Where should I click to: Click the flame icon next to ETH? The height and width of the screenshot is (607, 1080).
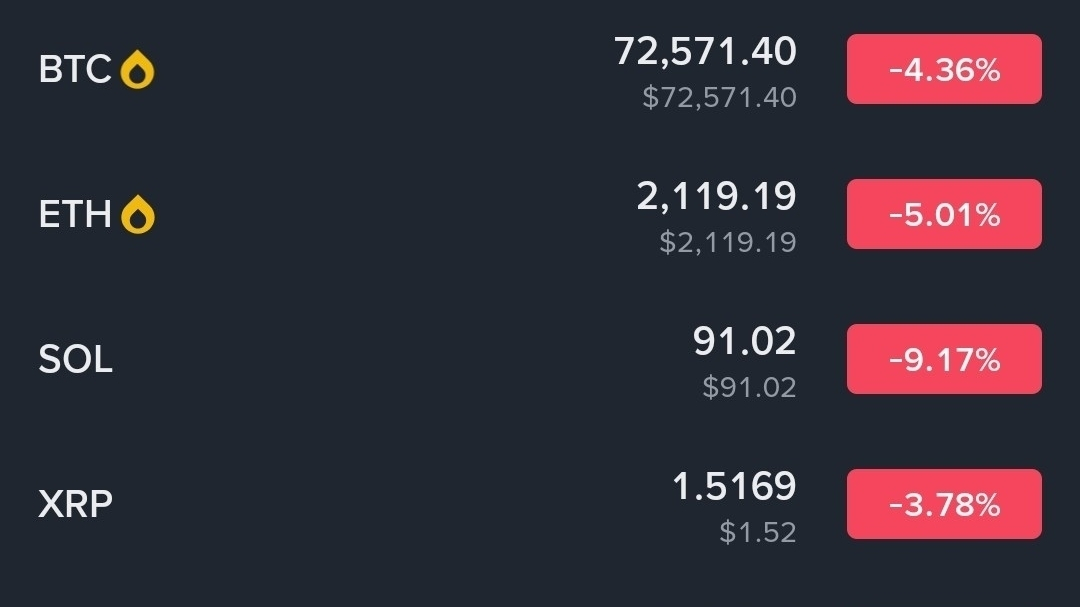[x=138, y=215]
